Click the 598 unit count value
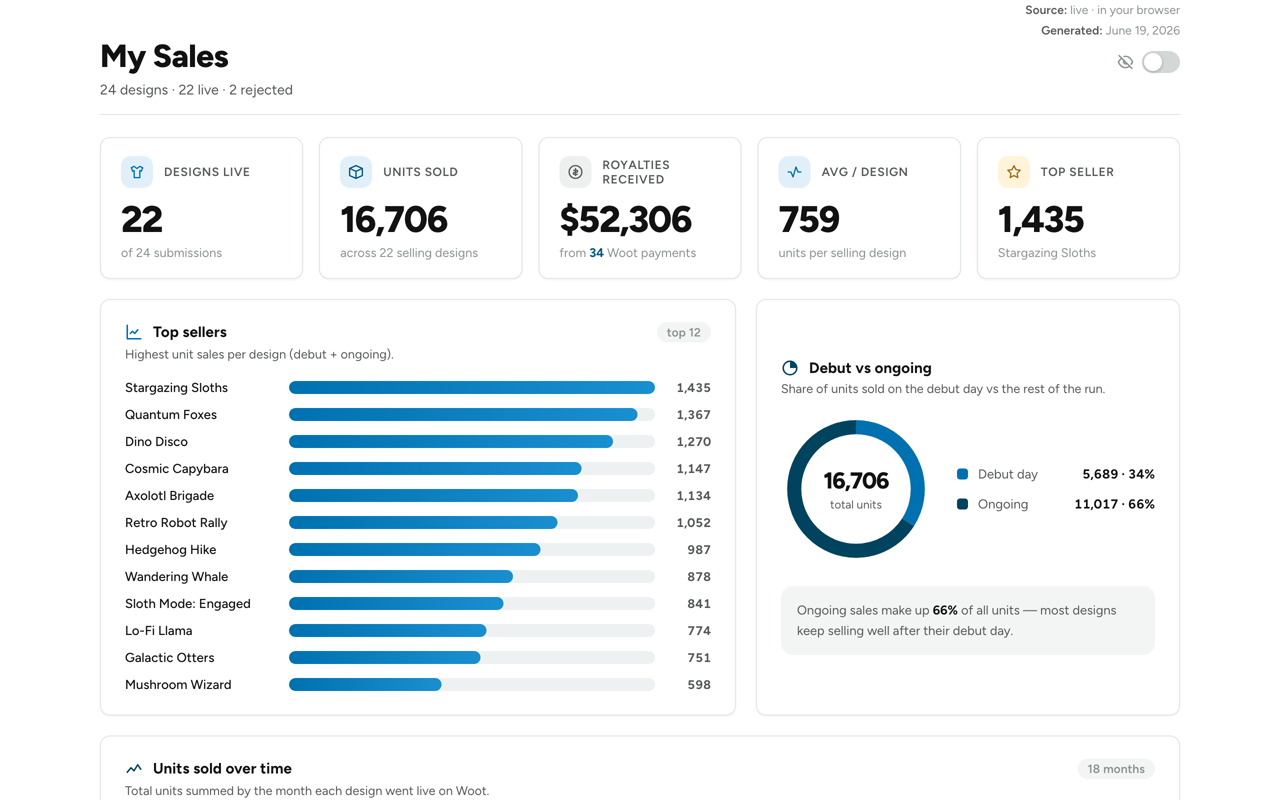The height and width of the screenshot is (800, 1280). pos(699,685)
